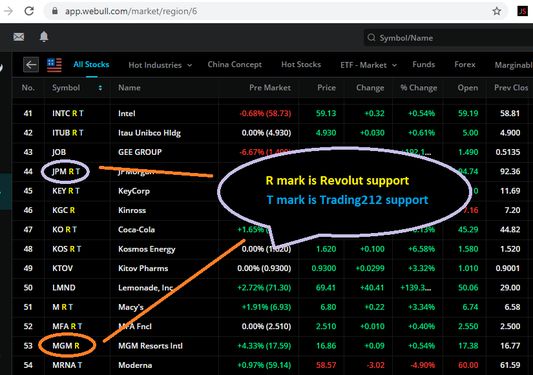Select the KO symbol
The height and width of the screenshot is (375, 533).
click(58, 229)
